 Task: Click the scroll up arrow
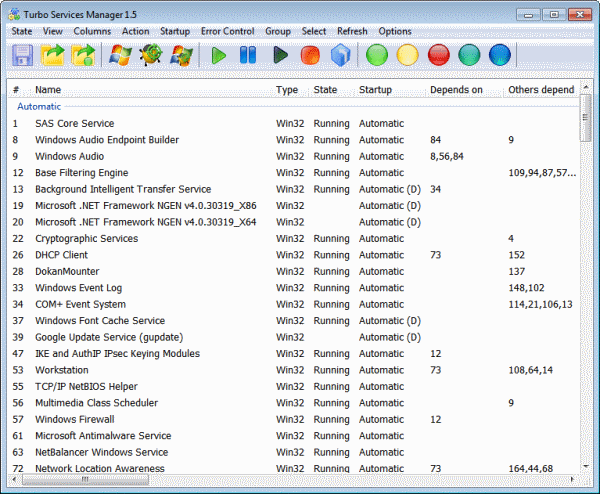point(585,87)
